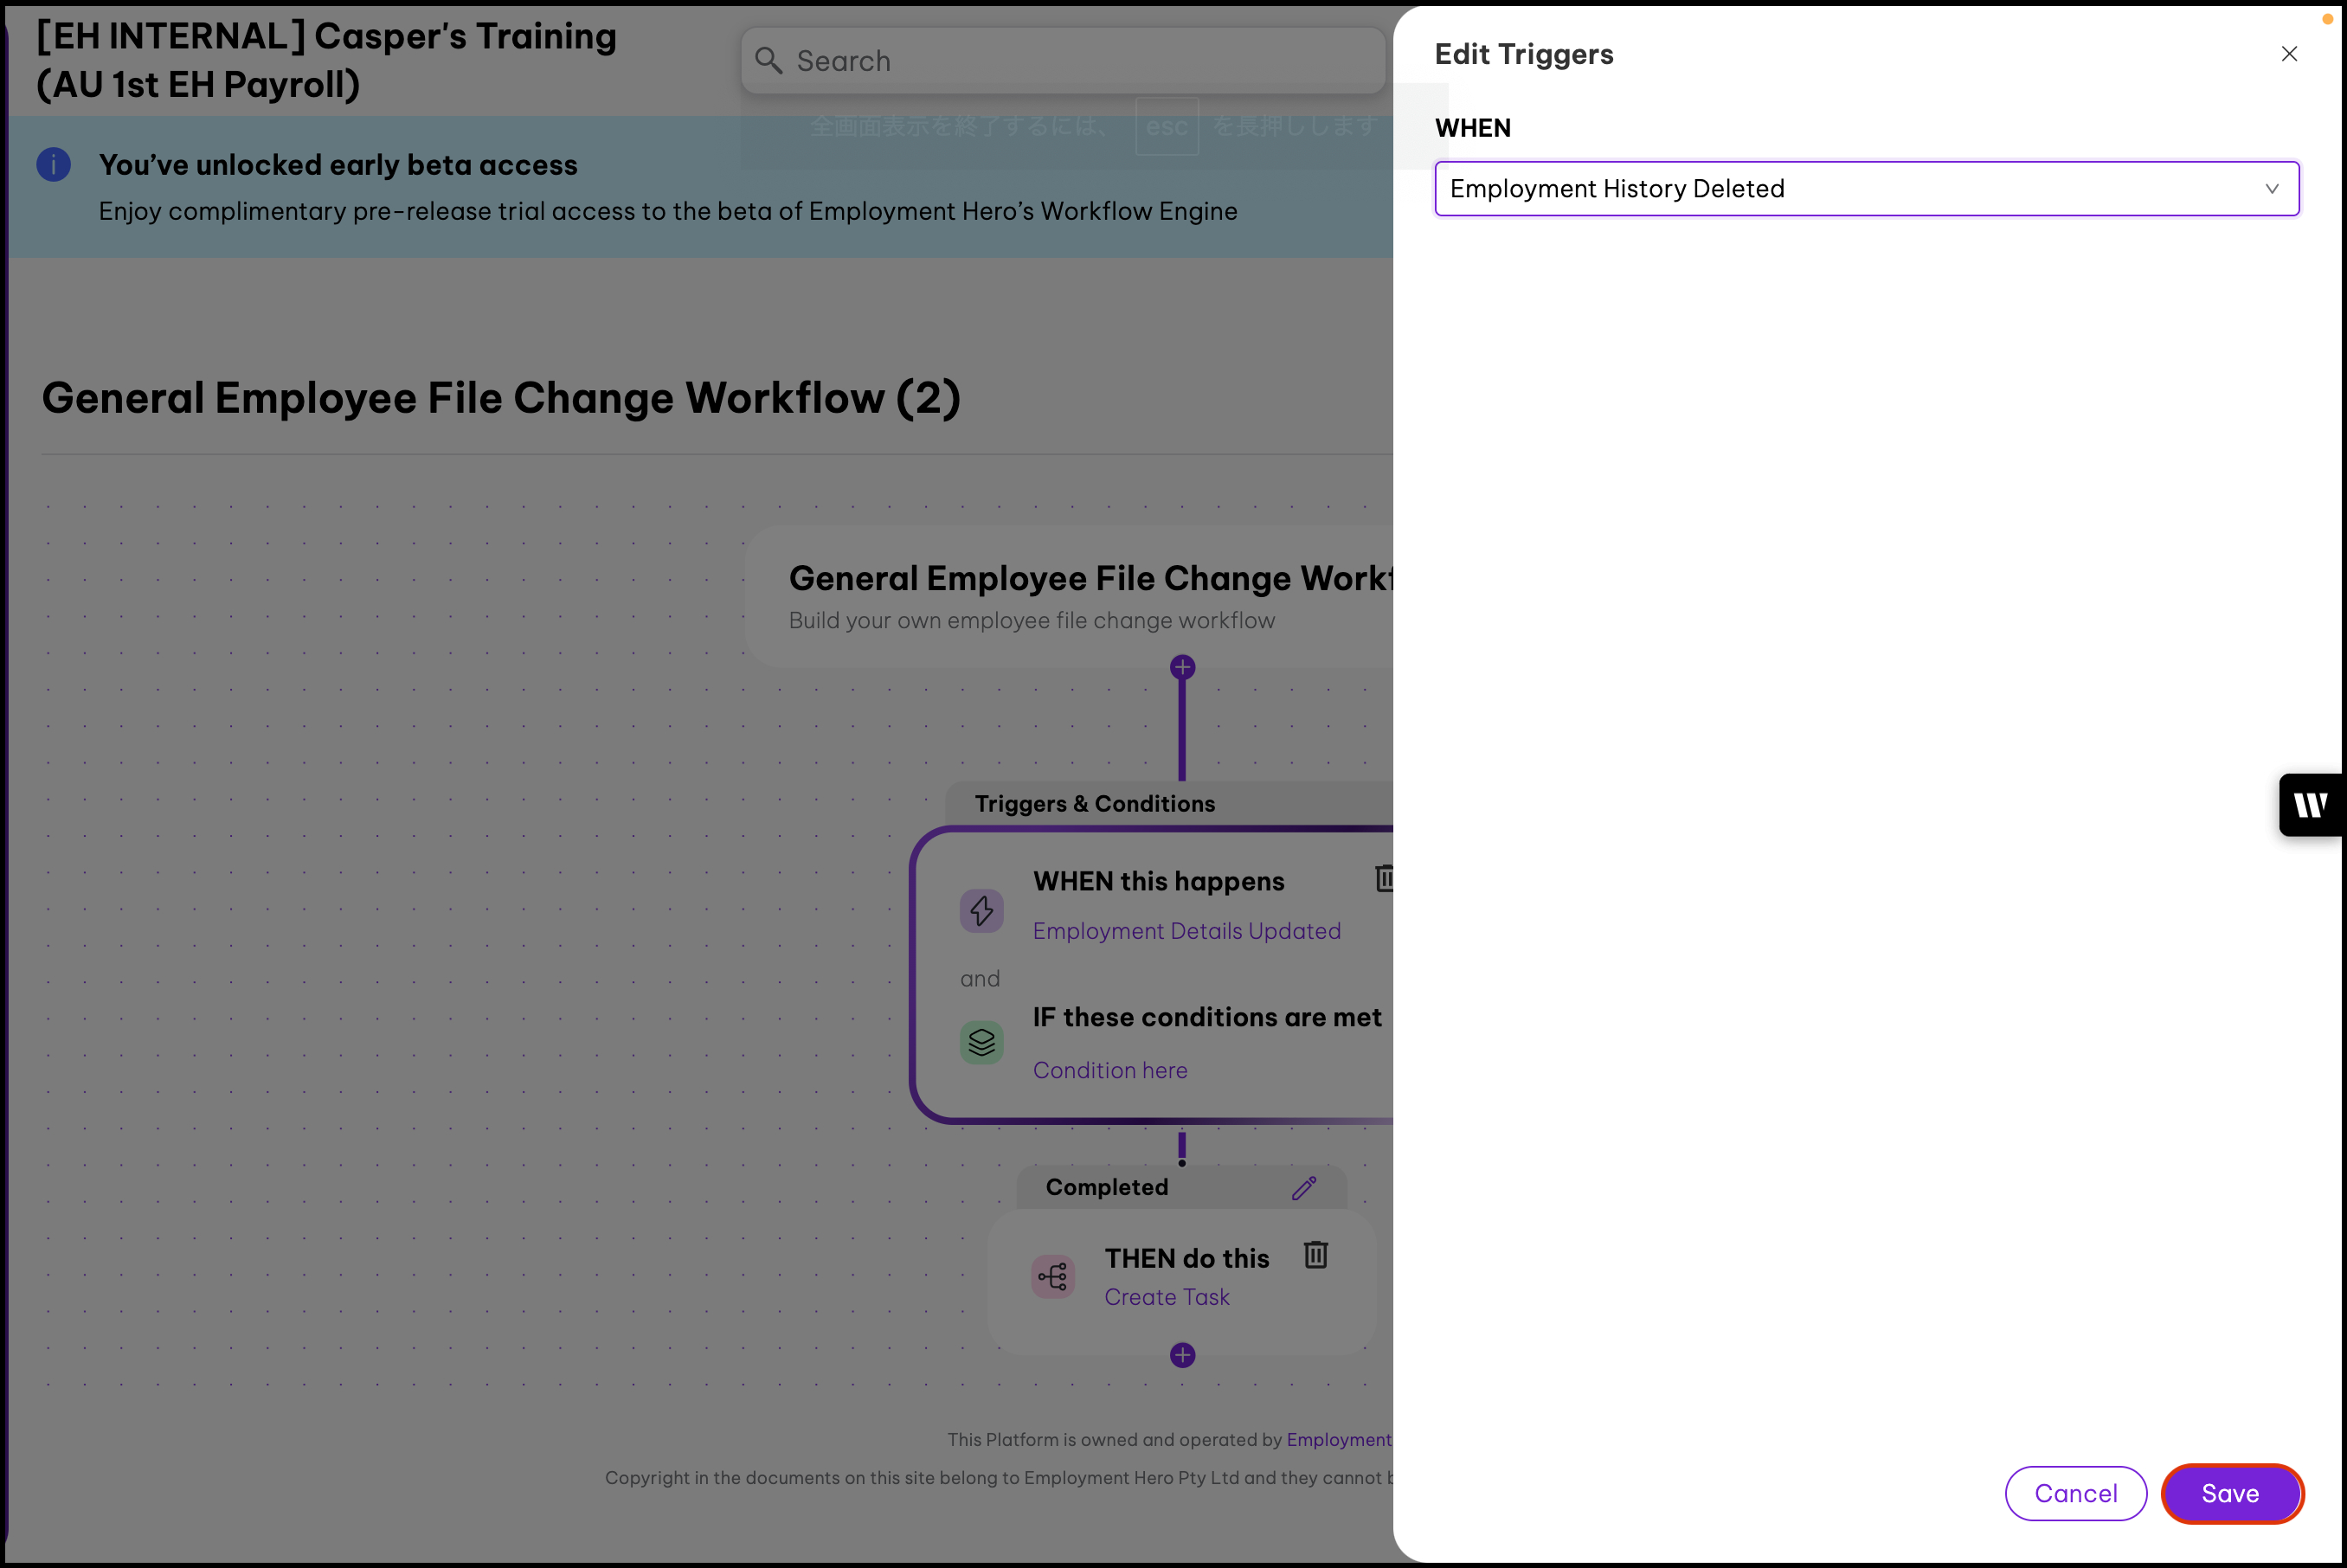Click Triggers & Conditions label
2347x1568 pixels.
click(x=1094, y=804)
